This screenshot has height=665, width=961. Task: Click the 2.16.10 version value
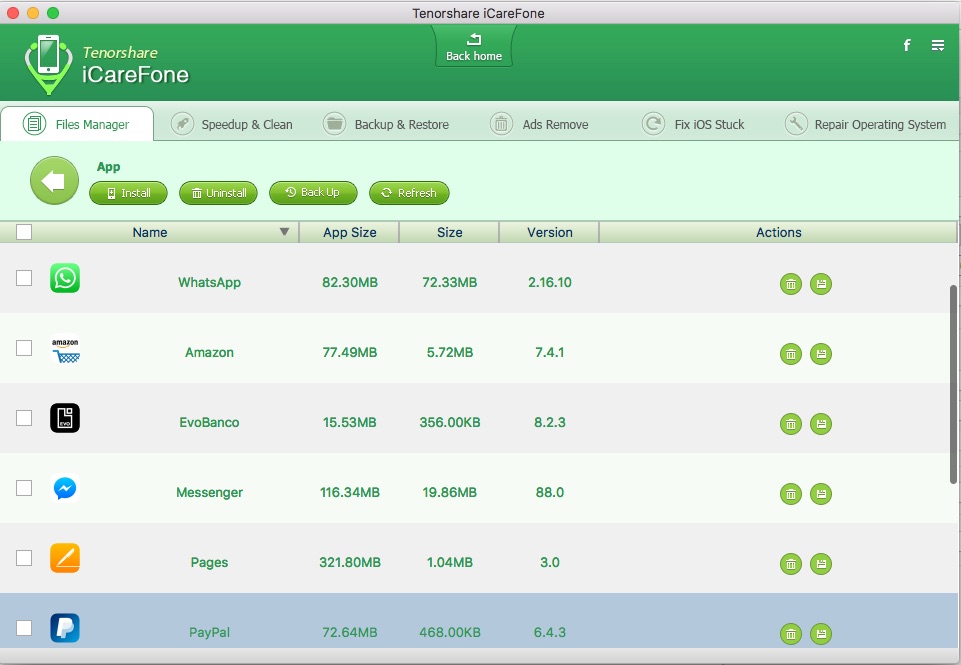pos(550,283)
